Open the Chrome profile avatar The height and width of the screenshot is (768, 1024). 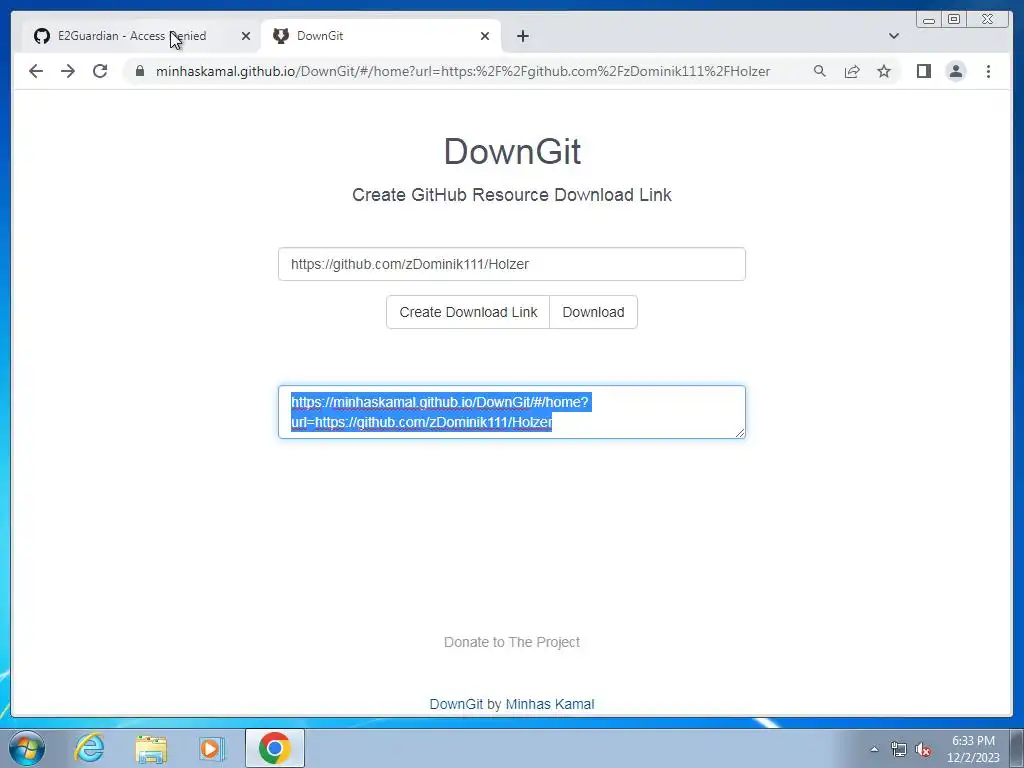[x=955, y=71]
